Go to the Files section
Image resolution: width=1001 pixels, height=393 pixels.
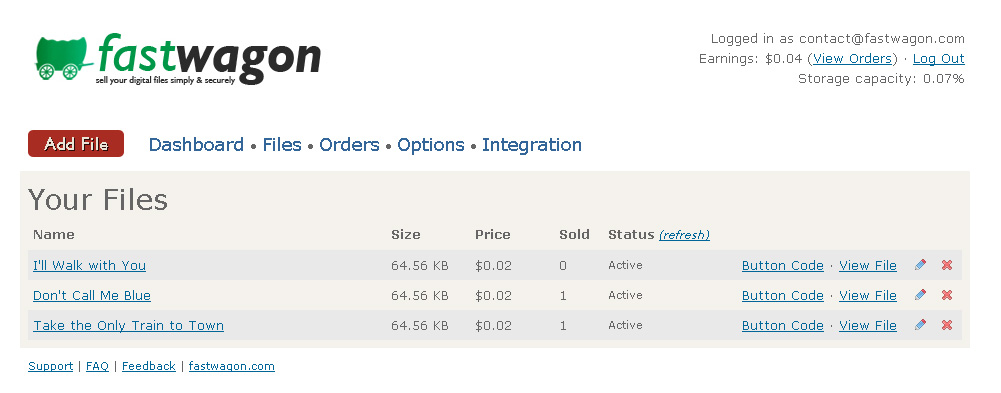[x=282, y=145]
